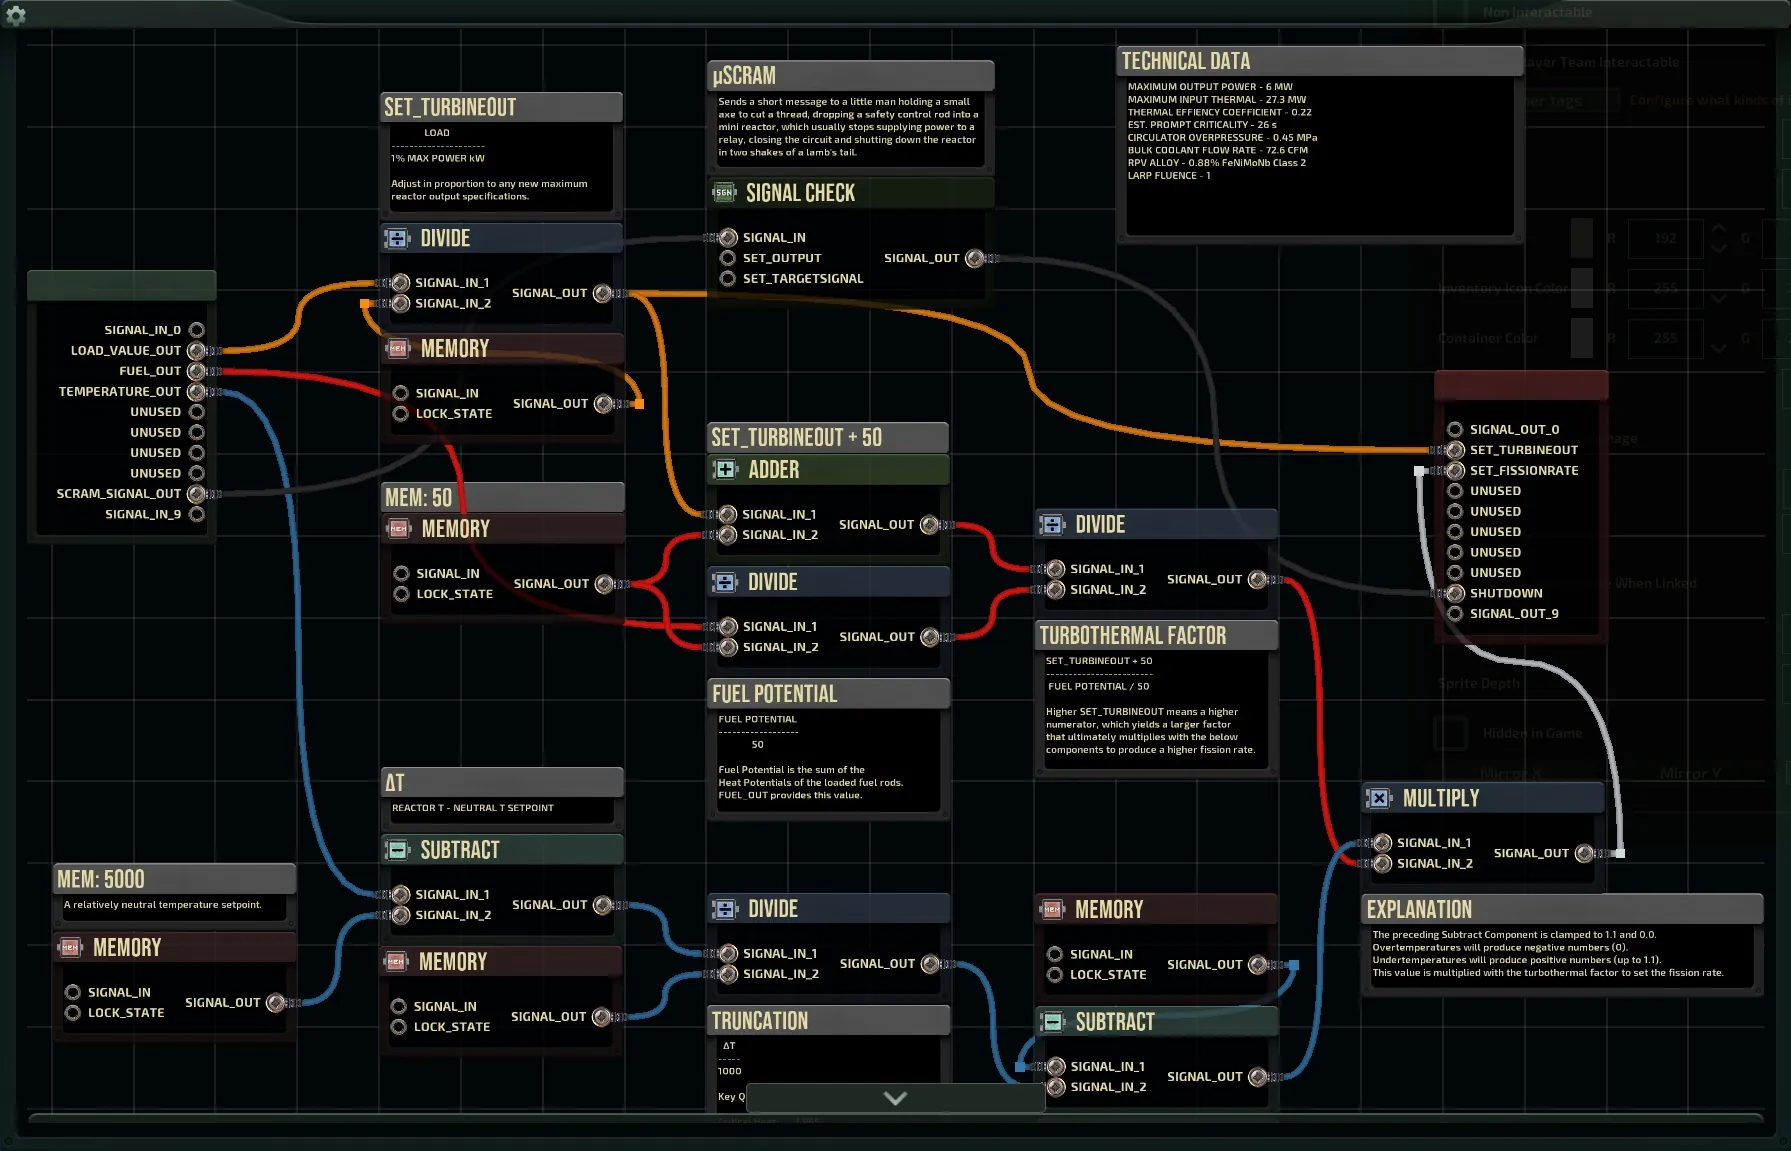1791x1151 pixels.
Task: Toggle the Hidden in Game checkbox
Action: click(x=1450, y=733)
